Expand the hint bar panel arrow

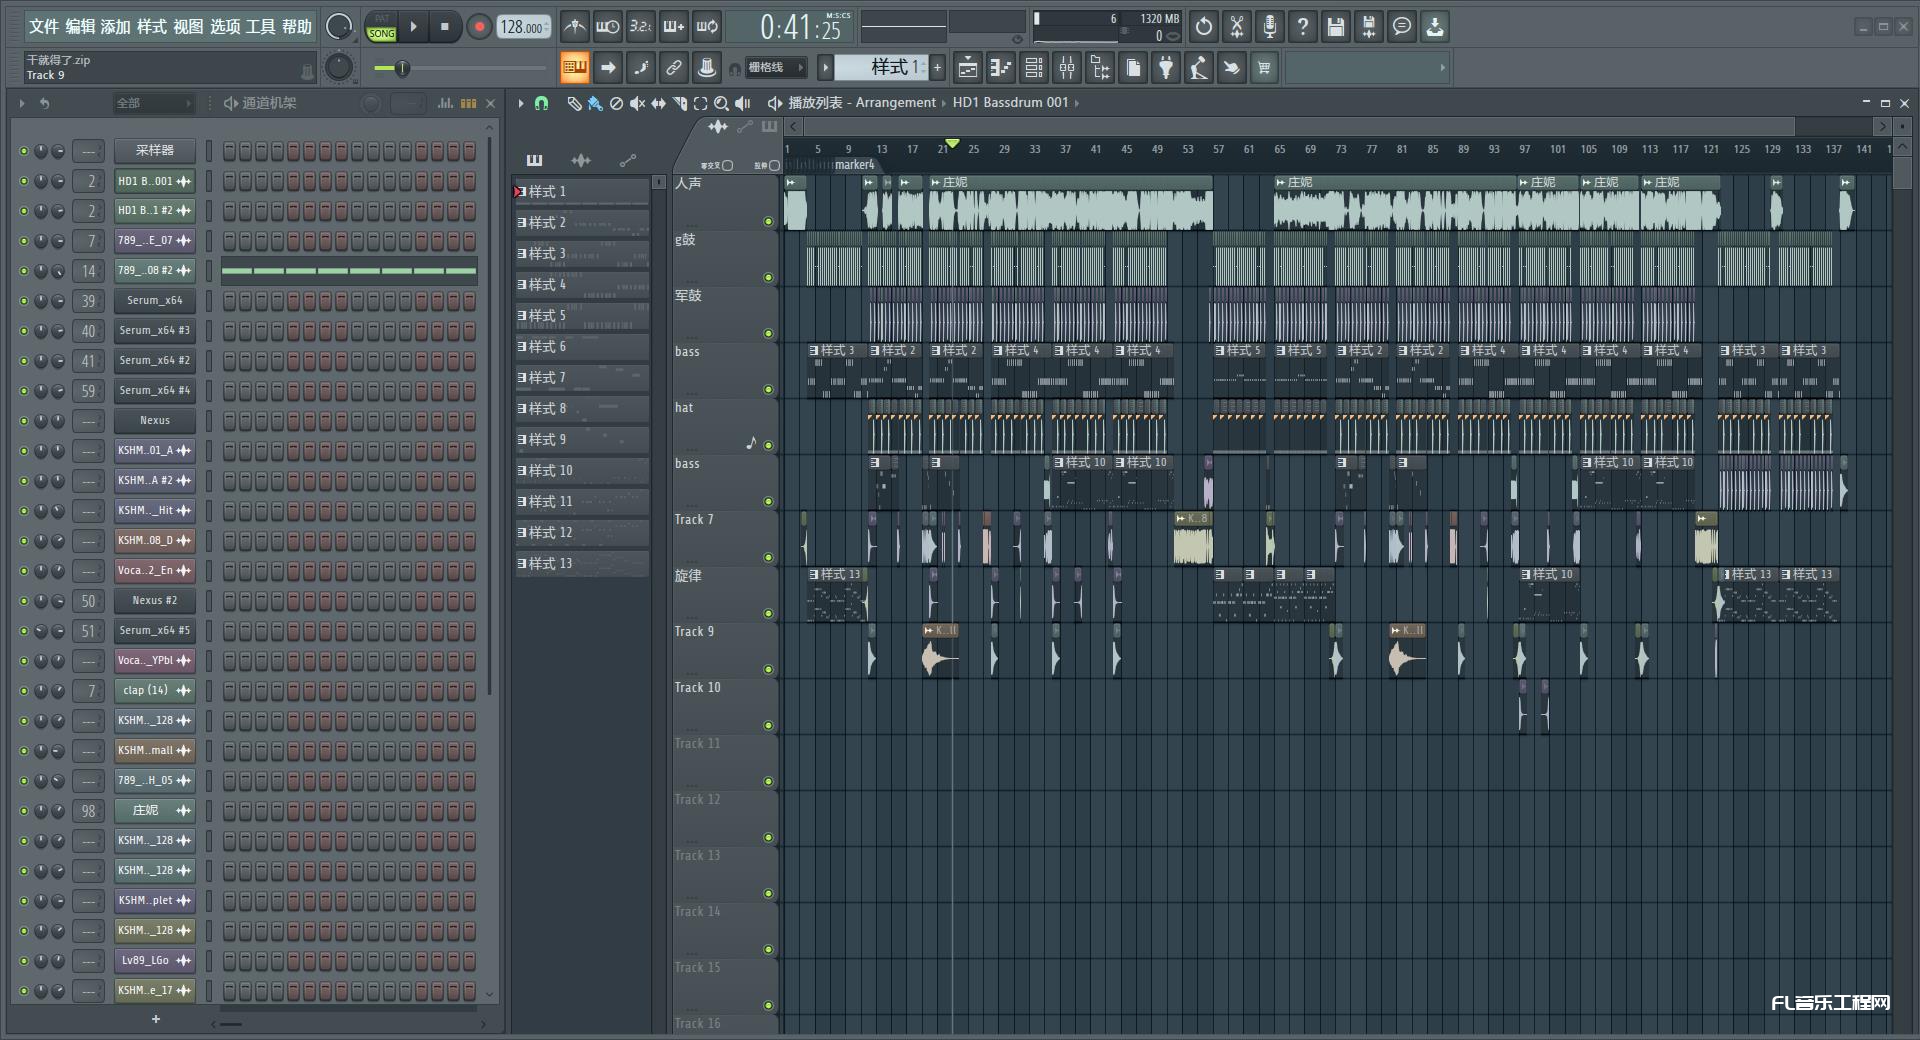coord(1442,68)
